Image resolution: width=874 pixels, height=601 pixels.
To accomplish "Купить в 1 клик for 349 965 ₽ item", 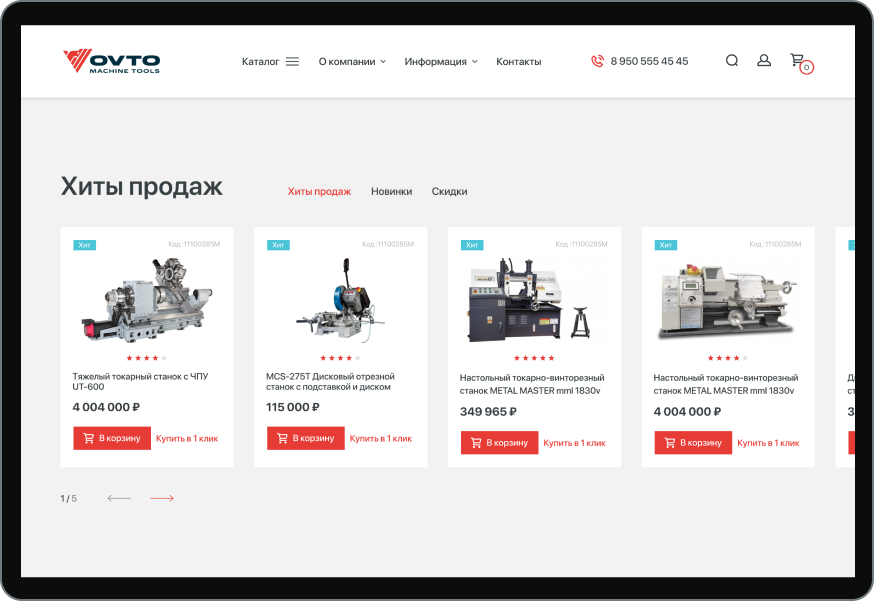I will [574, 443].
